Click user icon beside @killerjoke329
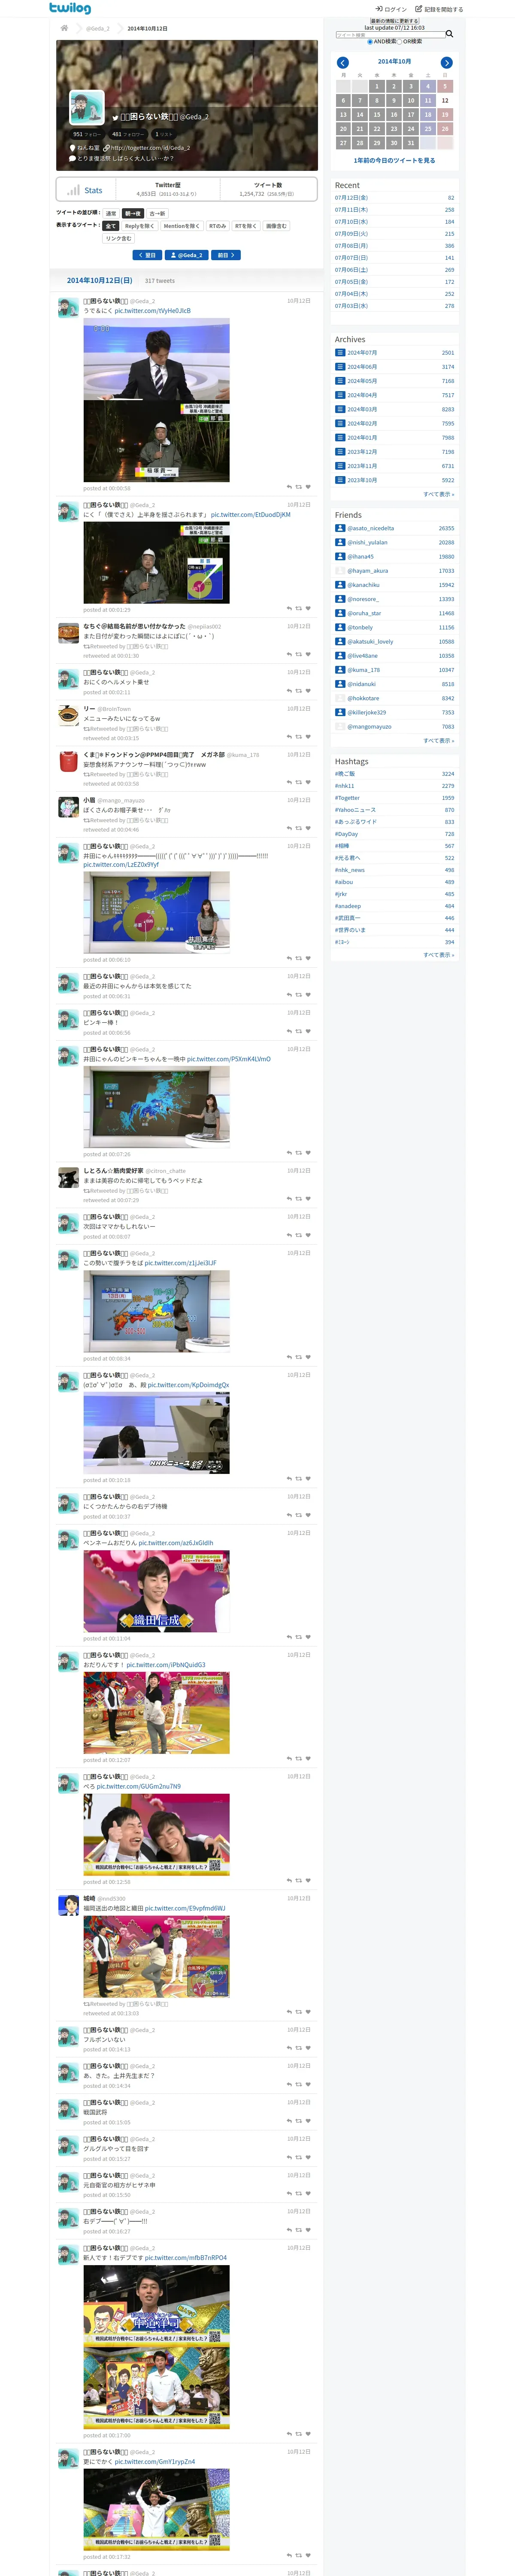 click(x=340, y=712)
